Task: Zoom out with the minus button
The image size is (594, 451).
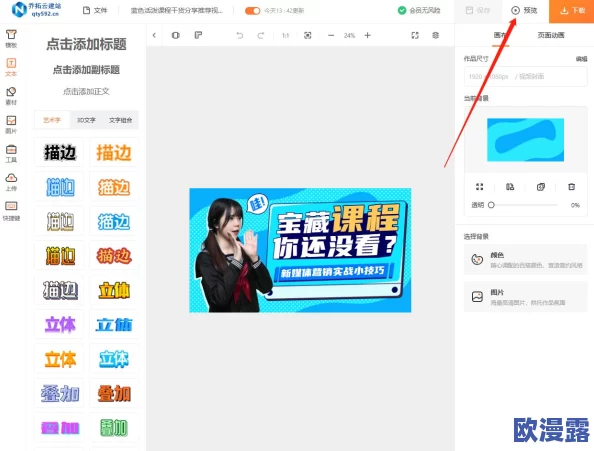Action: 331,35
